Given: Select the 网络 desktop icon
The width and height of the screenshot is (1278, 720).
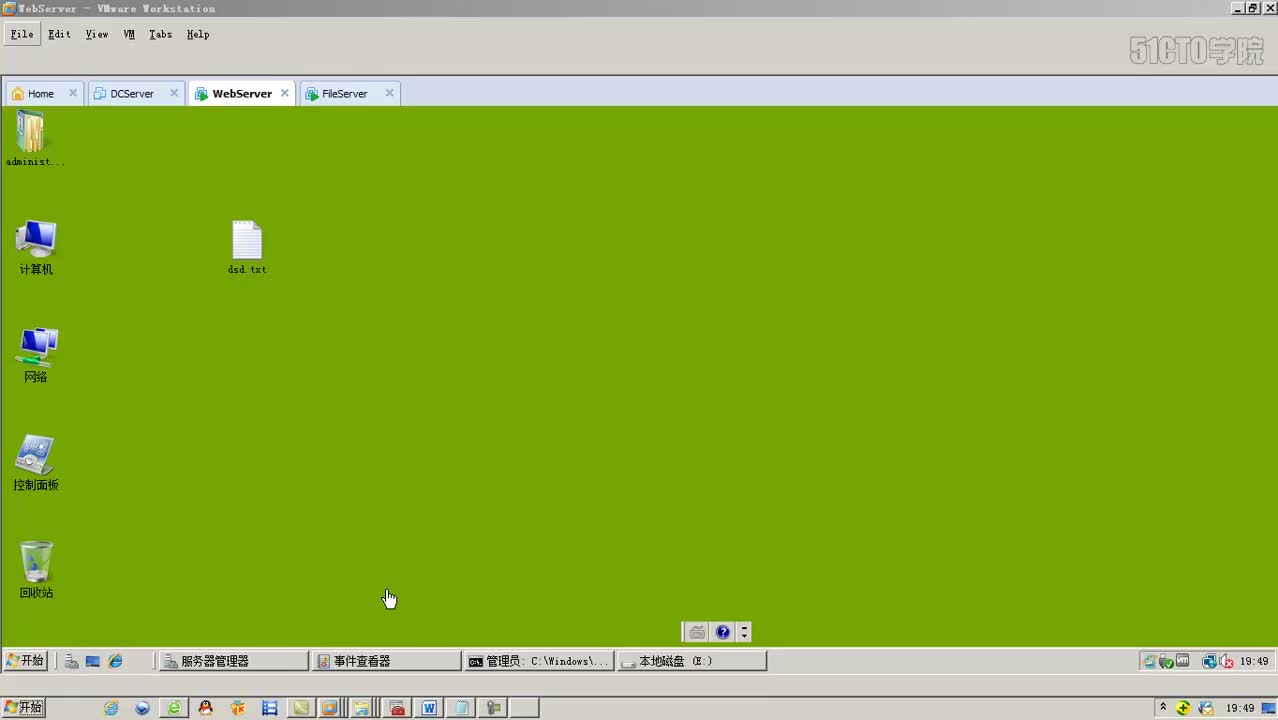Looking at the screenshot, I should point(36,356).
